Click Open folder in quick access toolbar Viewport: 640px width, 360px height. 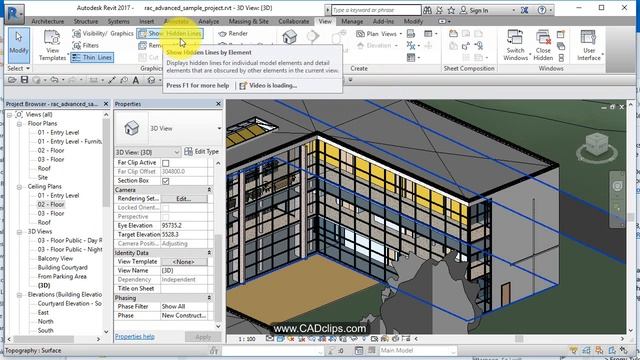(12, 80)
